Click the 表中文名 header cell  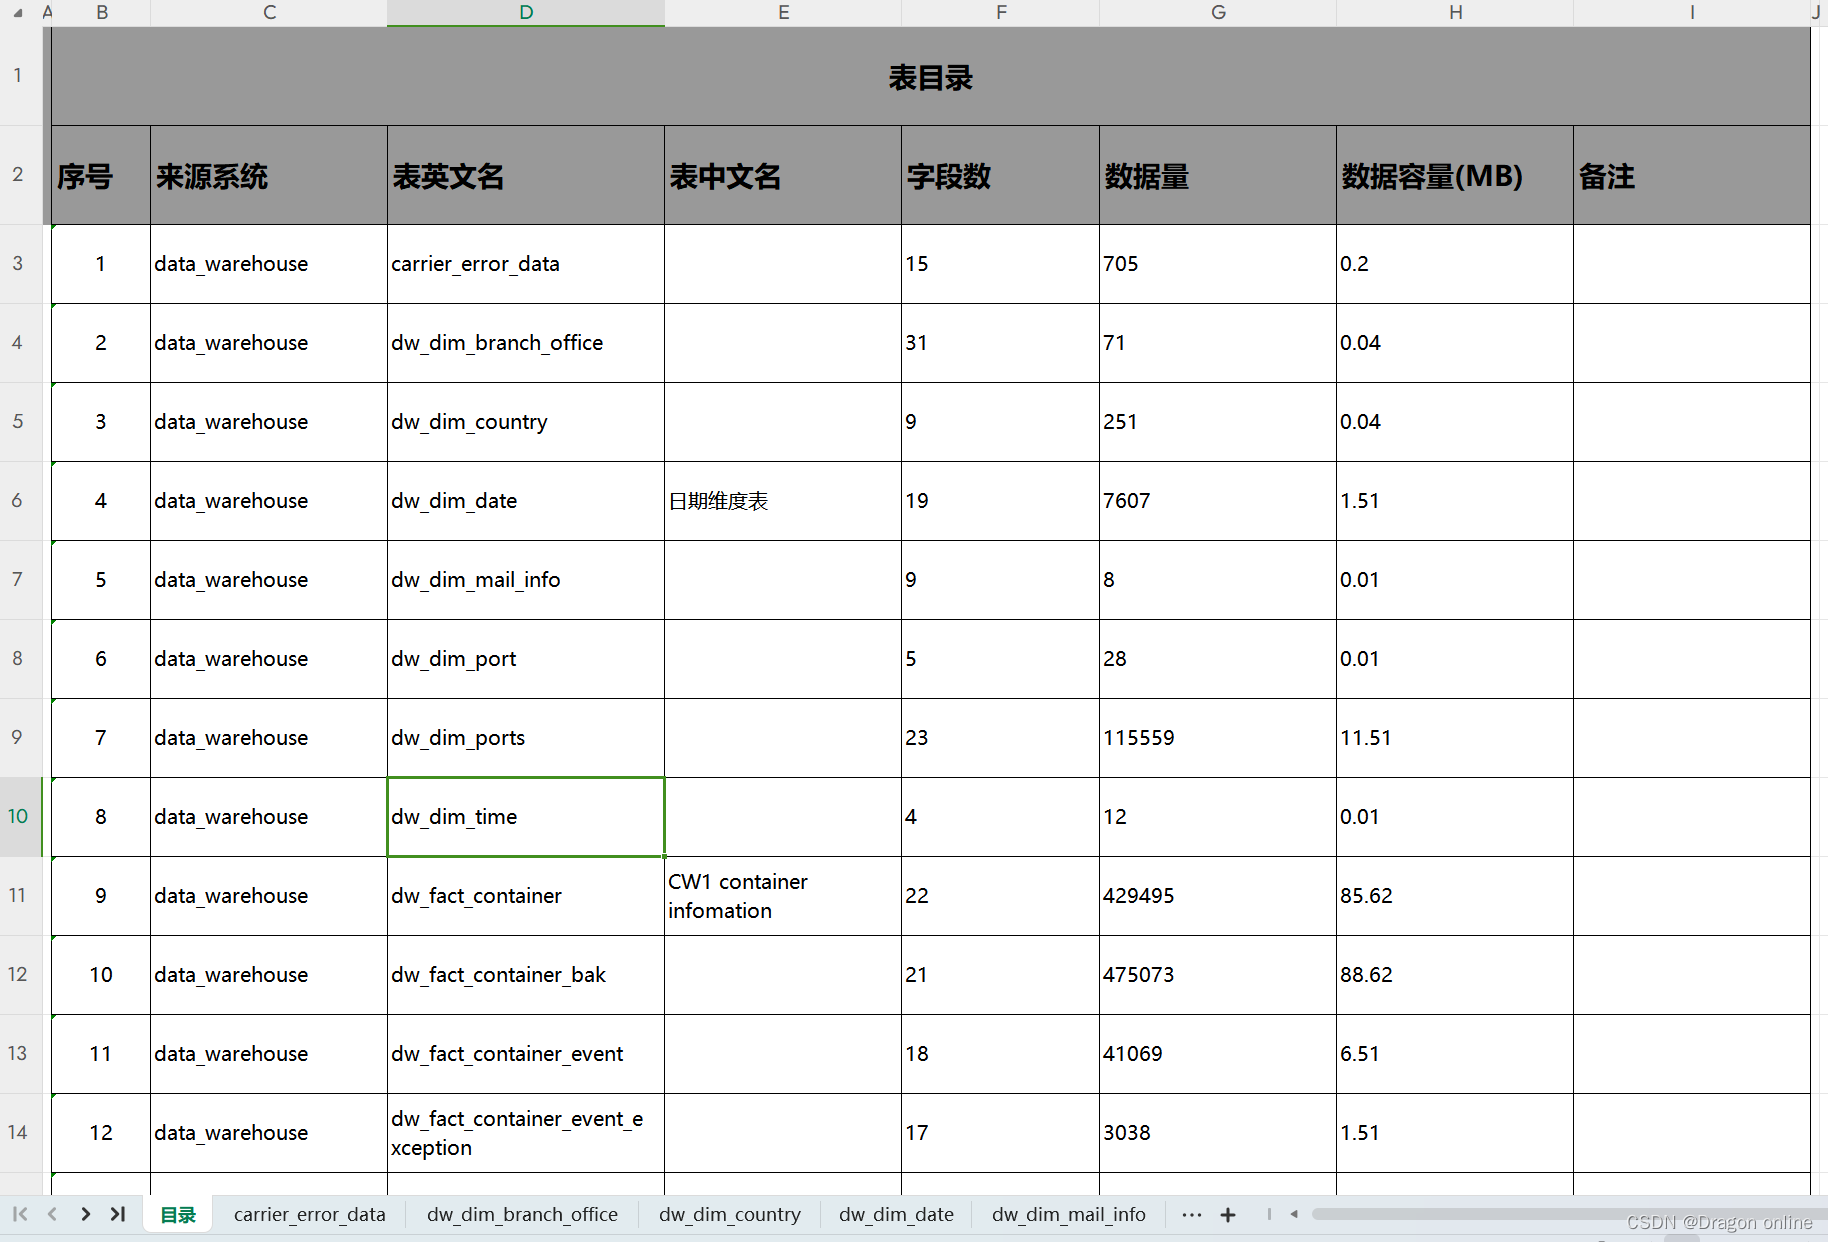(x=783, y=175)
